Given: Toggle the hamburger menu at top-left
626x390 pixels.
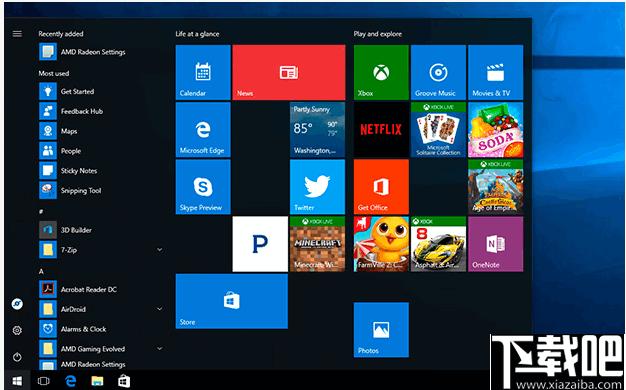Looking at the screenshot, I should pos(17,34).
